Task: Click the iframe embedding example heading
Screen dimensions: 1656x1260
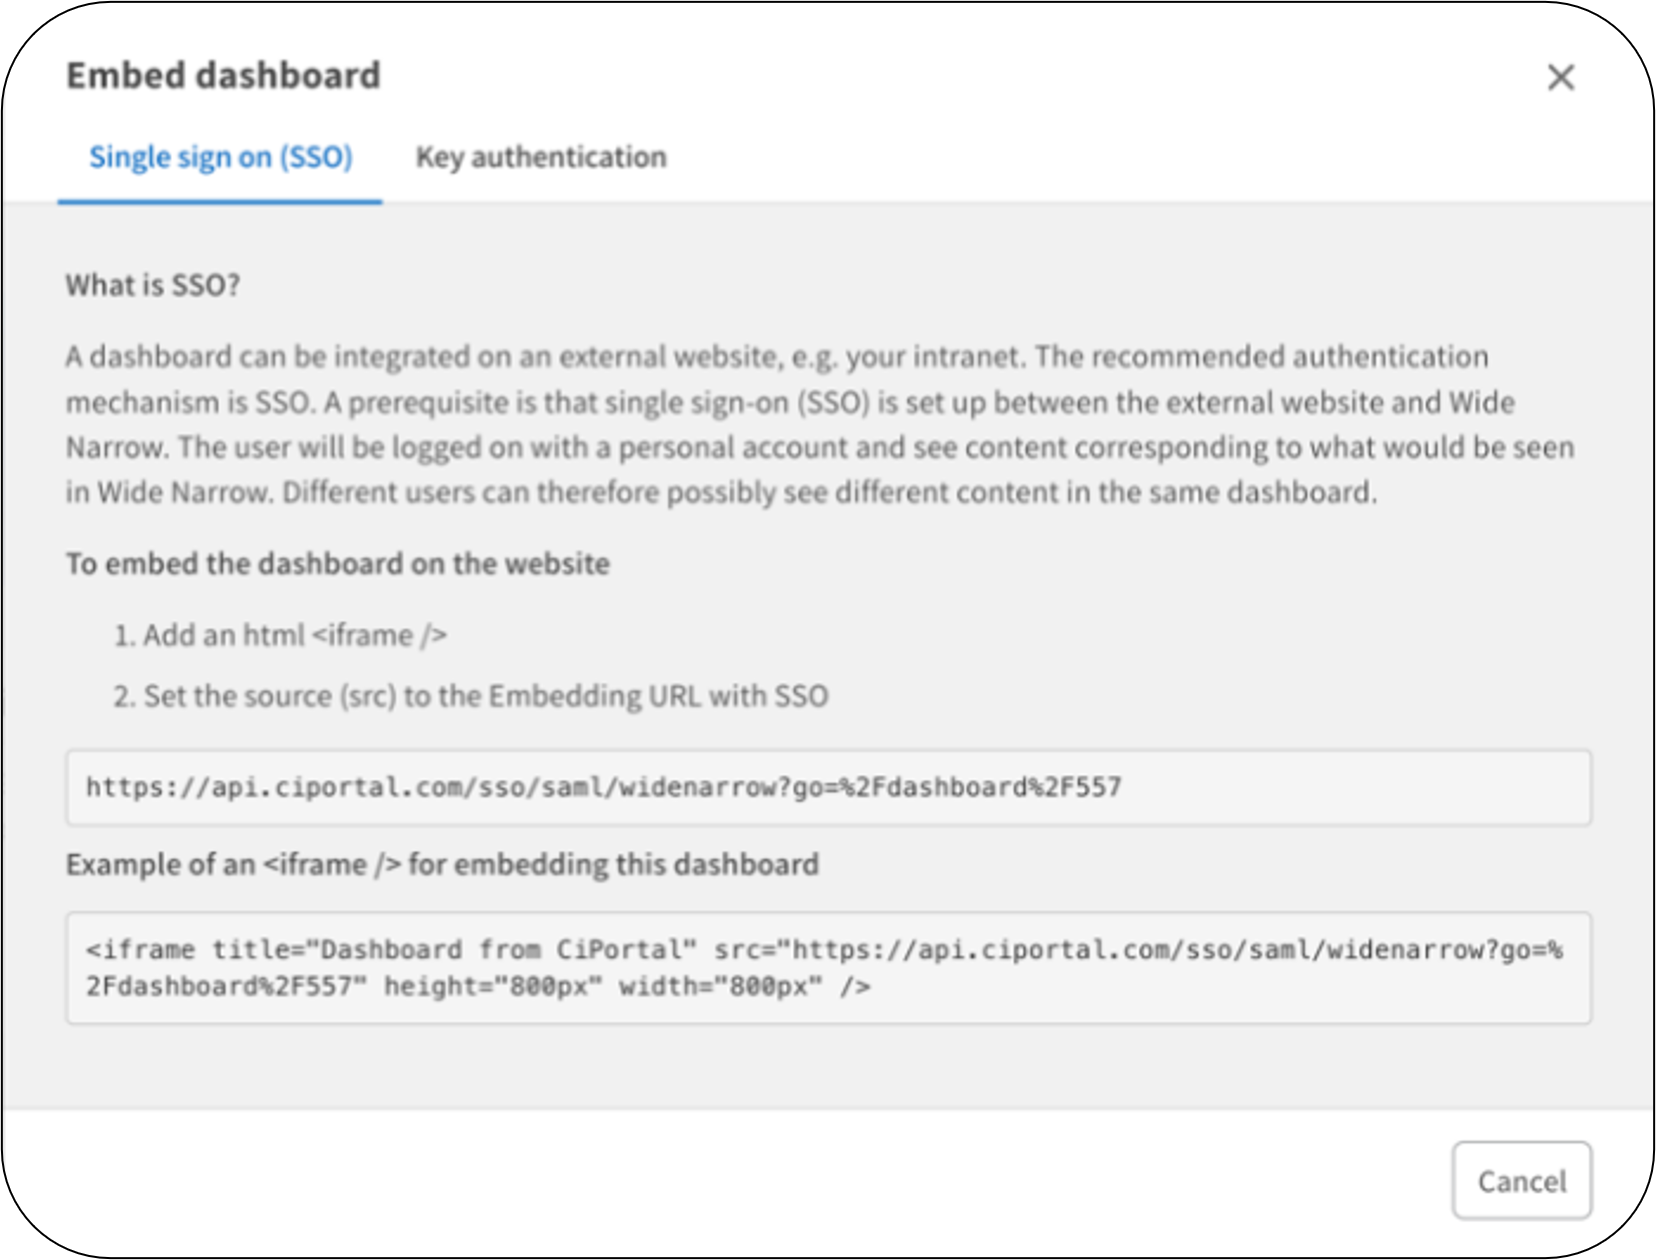Action: pos(443,864)
